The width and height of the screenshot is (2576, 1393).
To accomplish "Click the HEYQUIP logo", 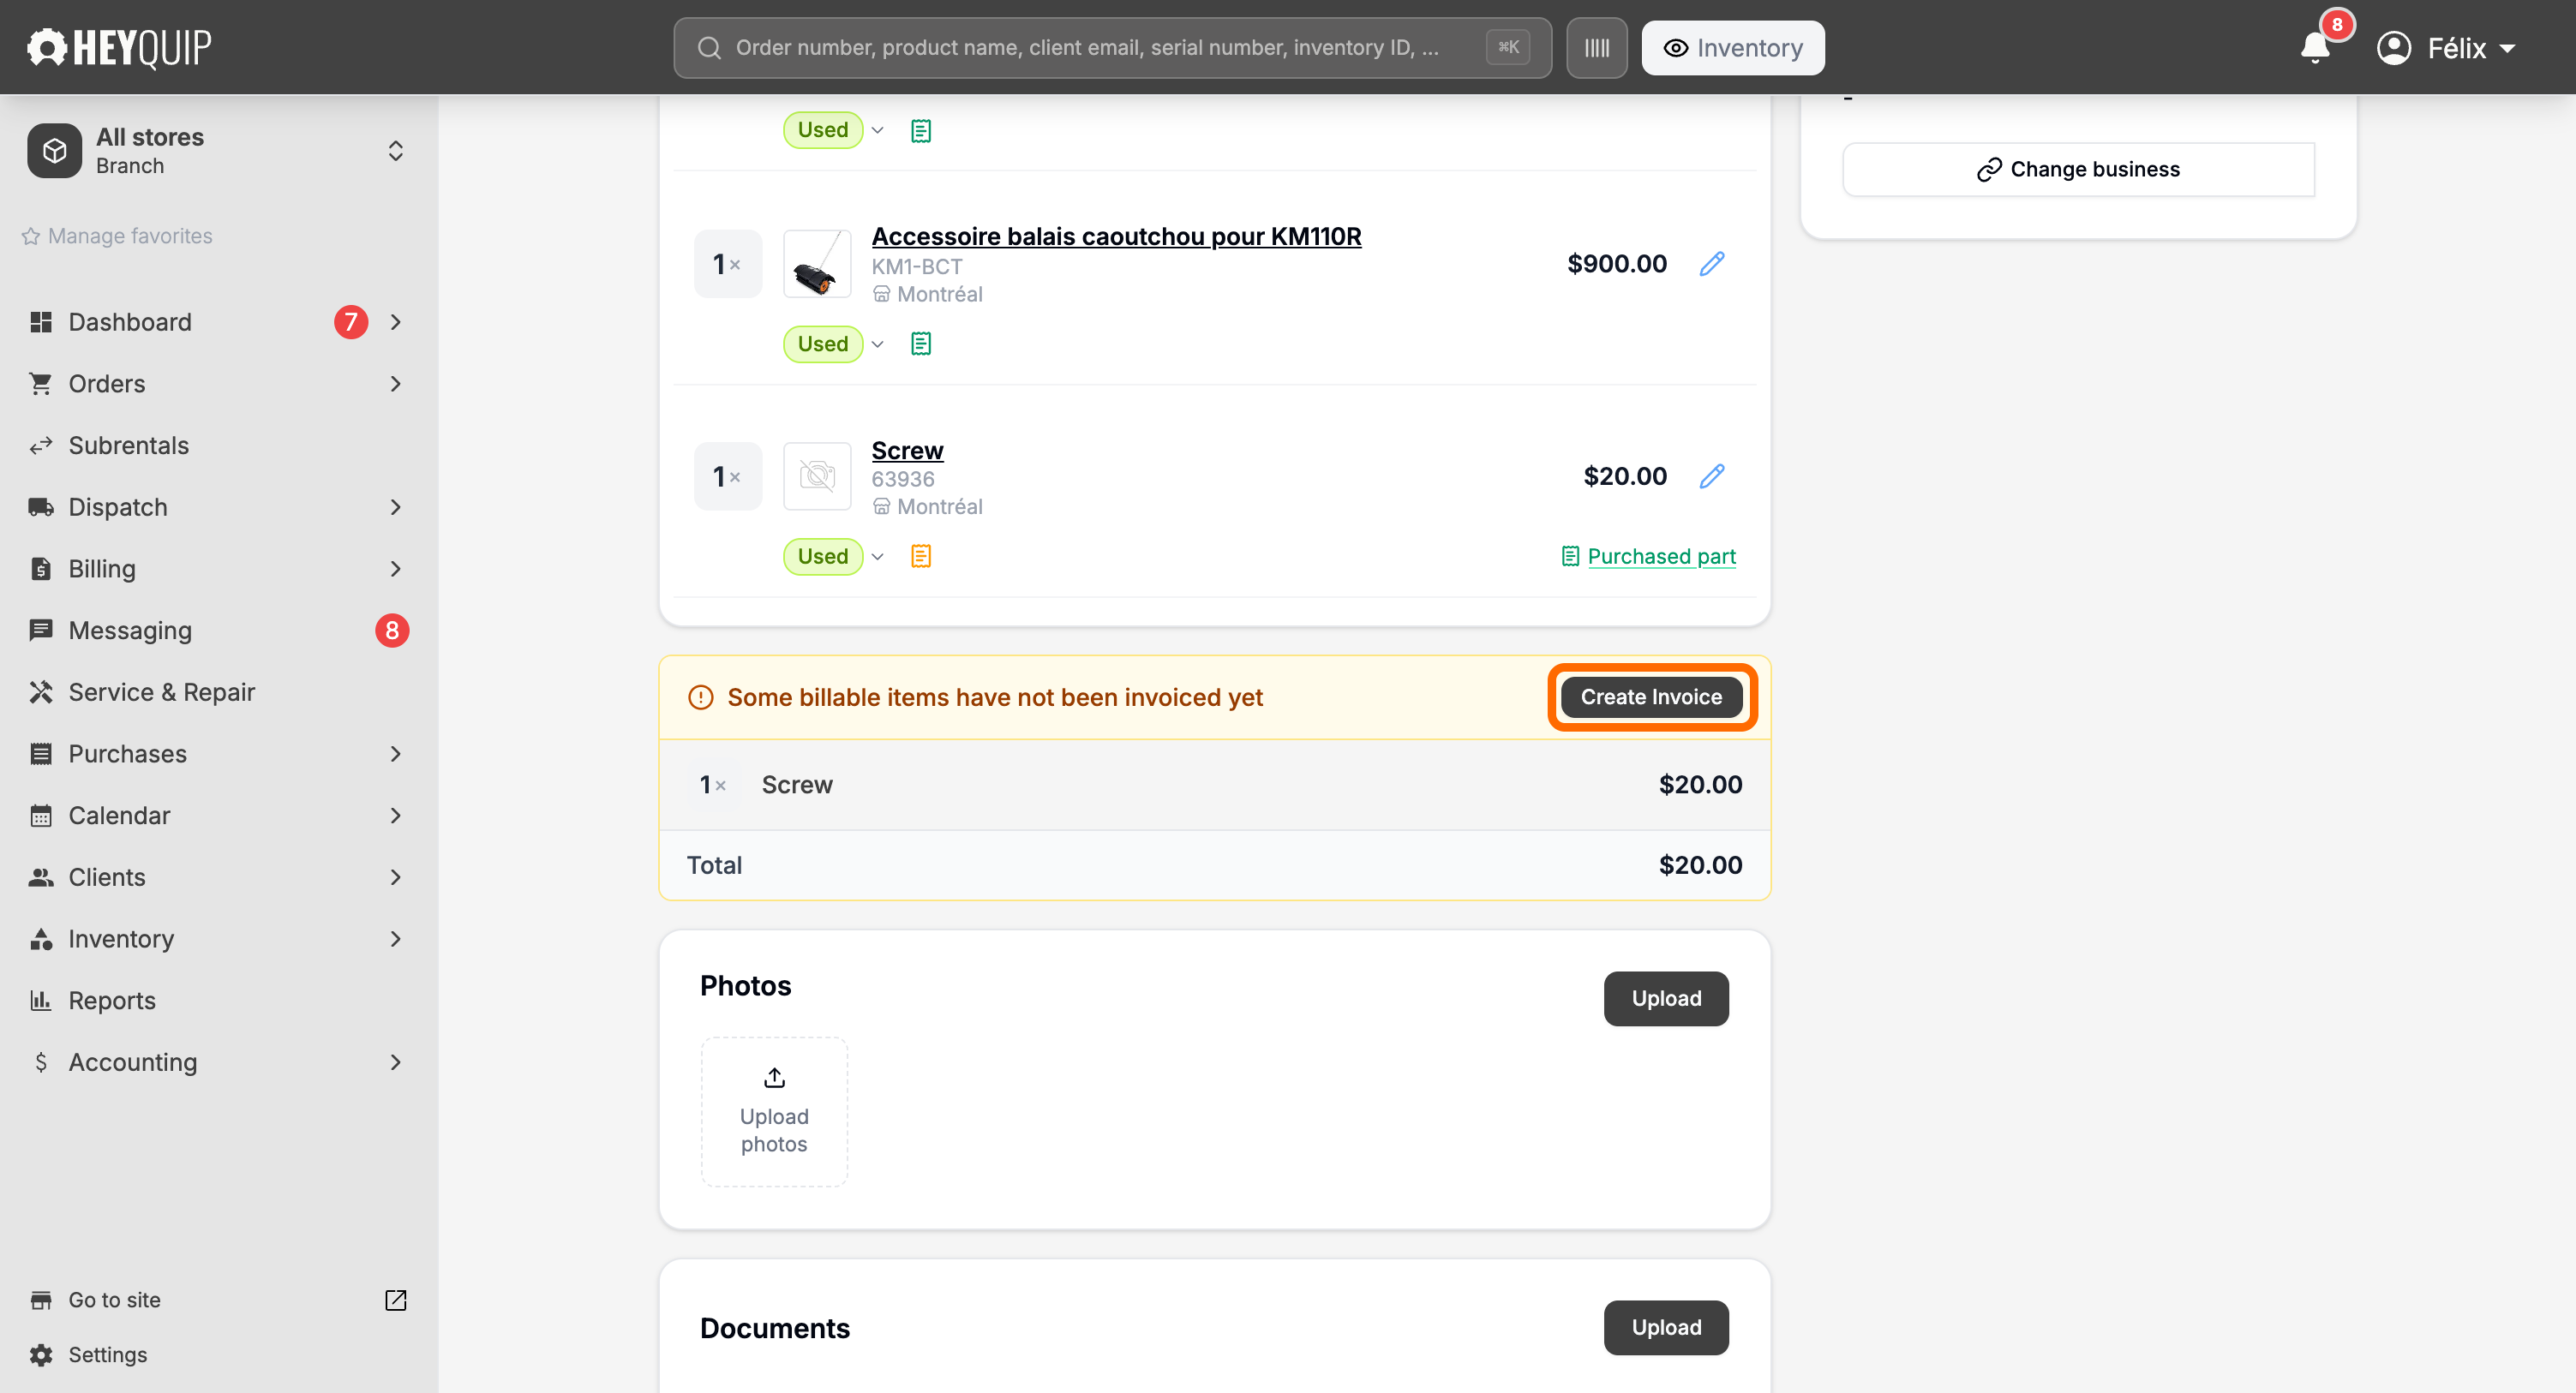I will point(119,47).
